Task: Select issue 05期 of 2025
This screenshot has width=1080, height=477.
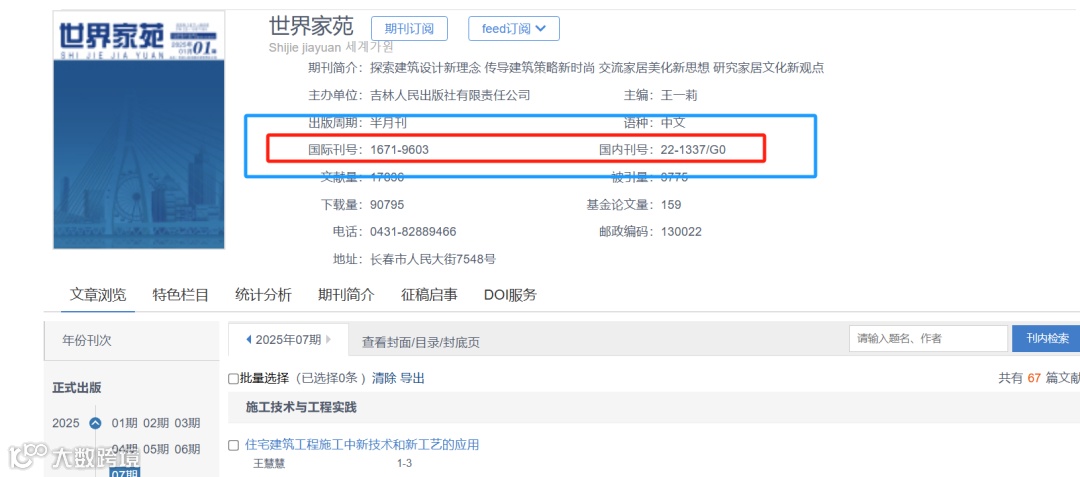Action: pos(156,449)
